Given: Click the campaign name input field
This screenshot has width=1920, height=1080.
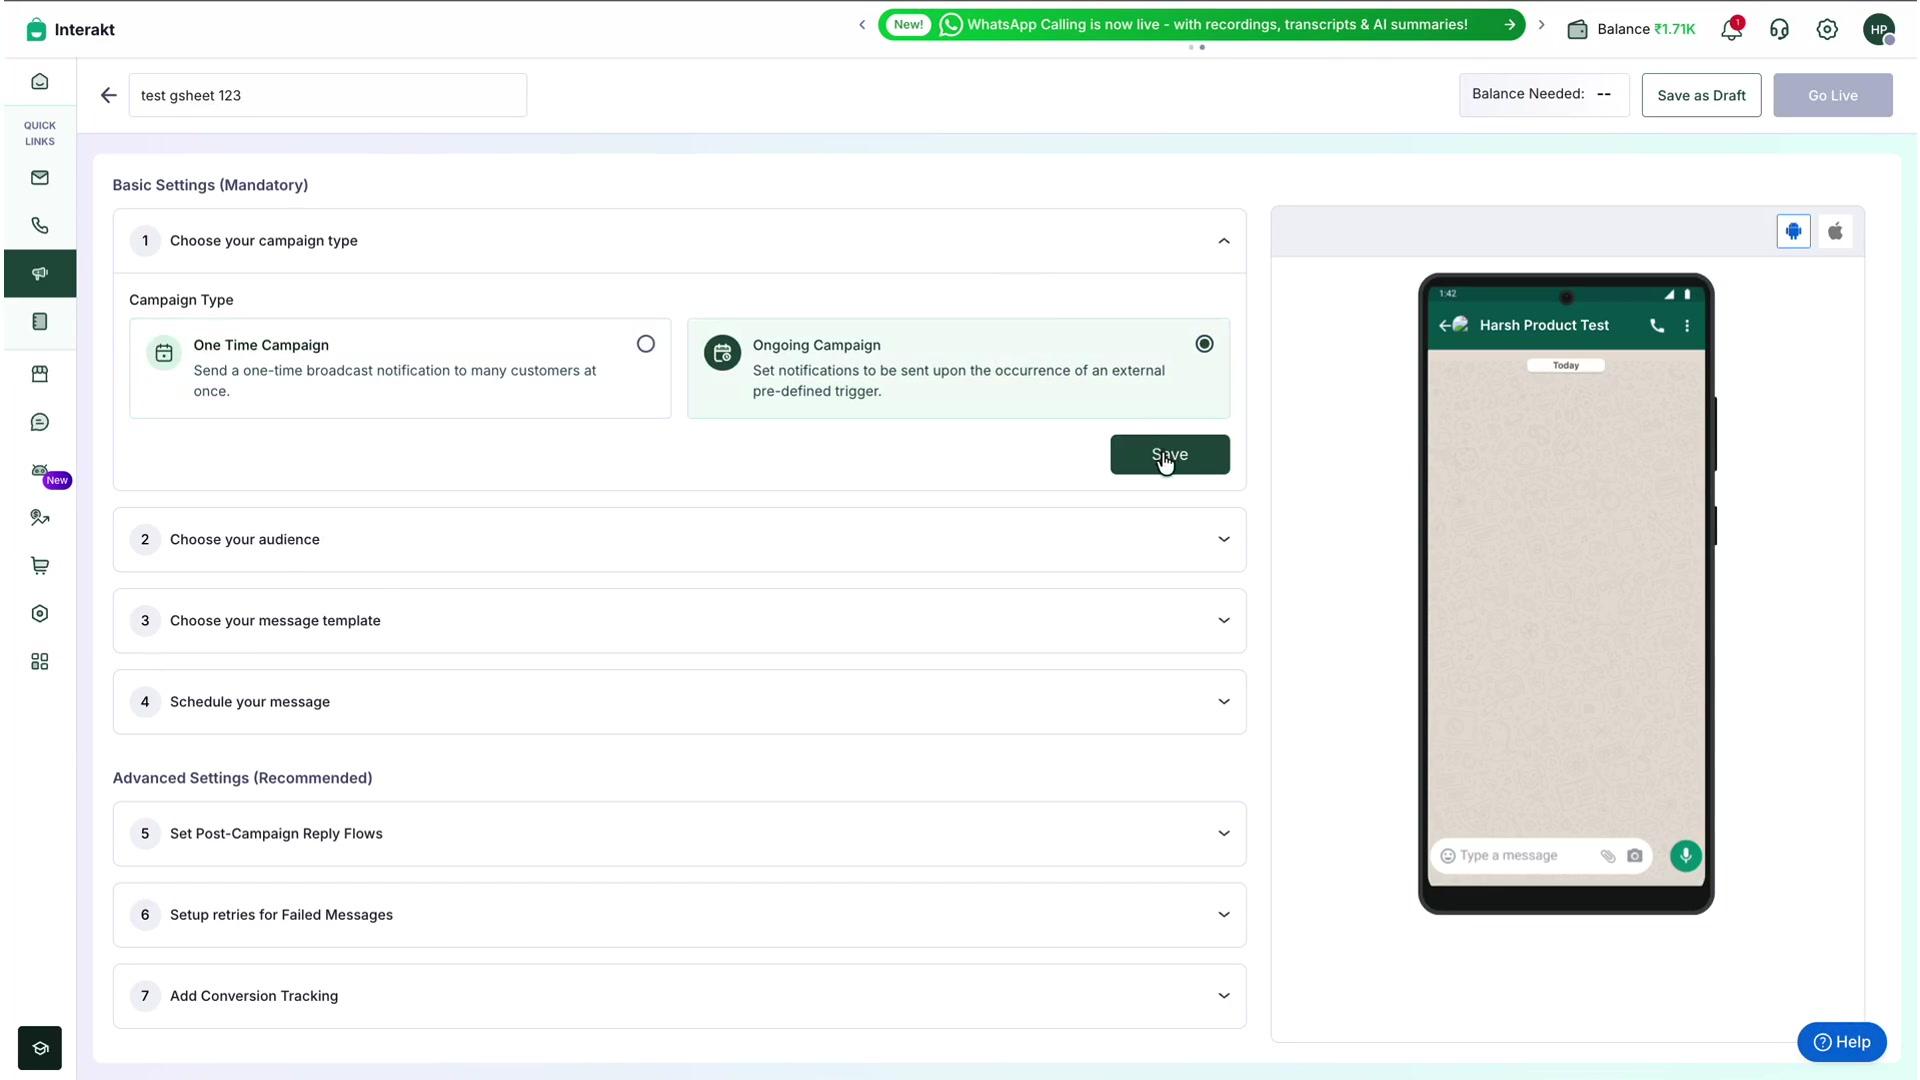Looking at the screenshot, I should point(328,95).
